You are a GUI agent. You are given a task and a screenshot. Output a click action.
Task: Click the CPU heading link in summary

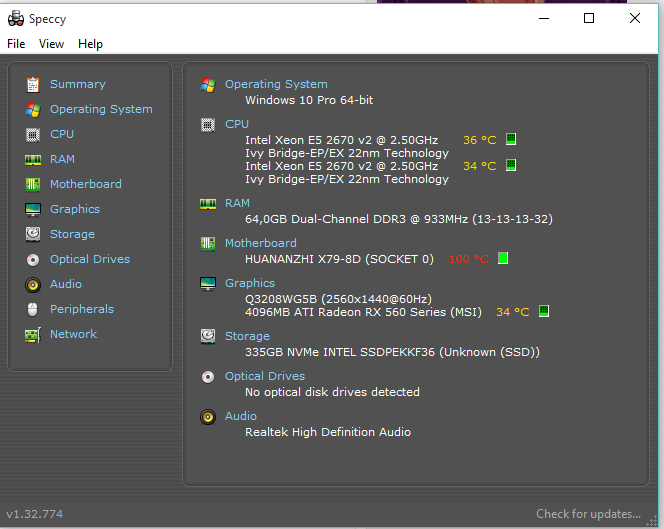[237, 125]
